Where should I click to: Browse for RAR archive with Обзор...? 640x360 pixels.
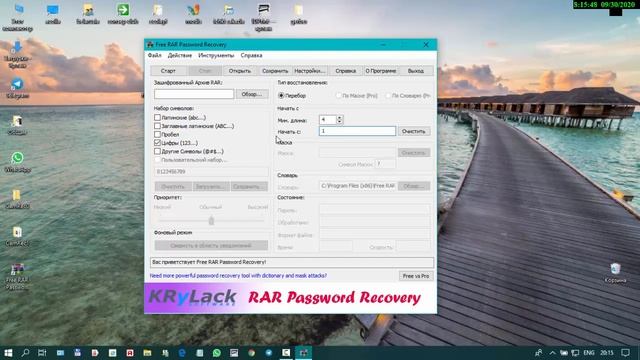point(252,94)
